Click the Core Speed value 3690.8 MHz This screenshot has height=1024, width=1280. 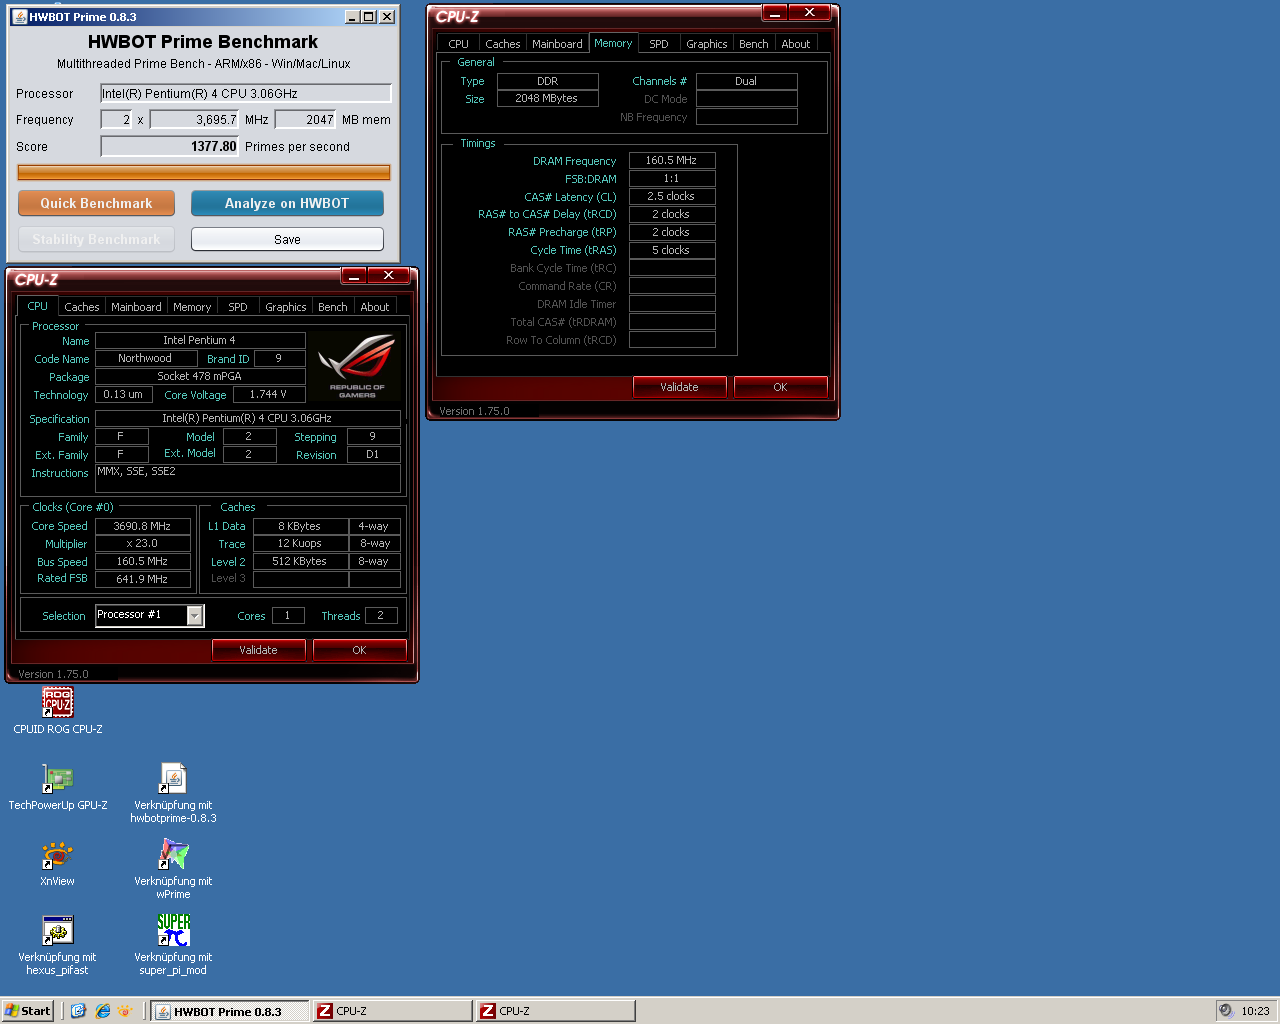coord(143,526)
